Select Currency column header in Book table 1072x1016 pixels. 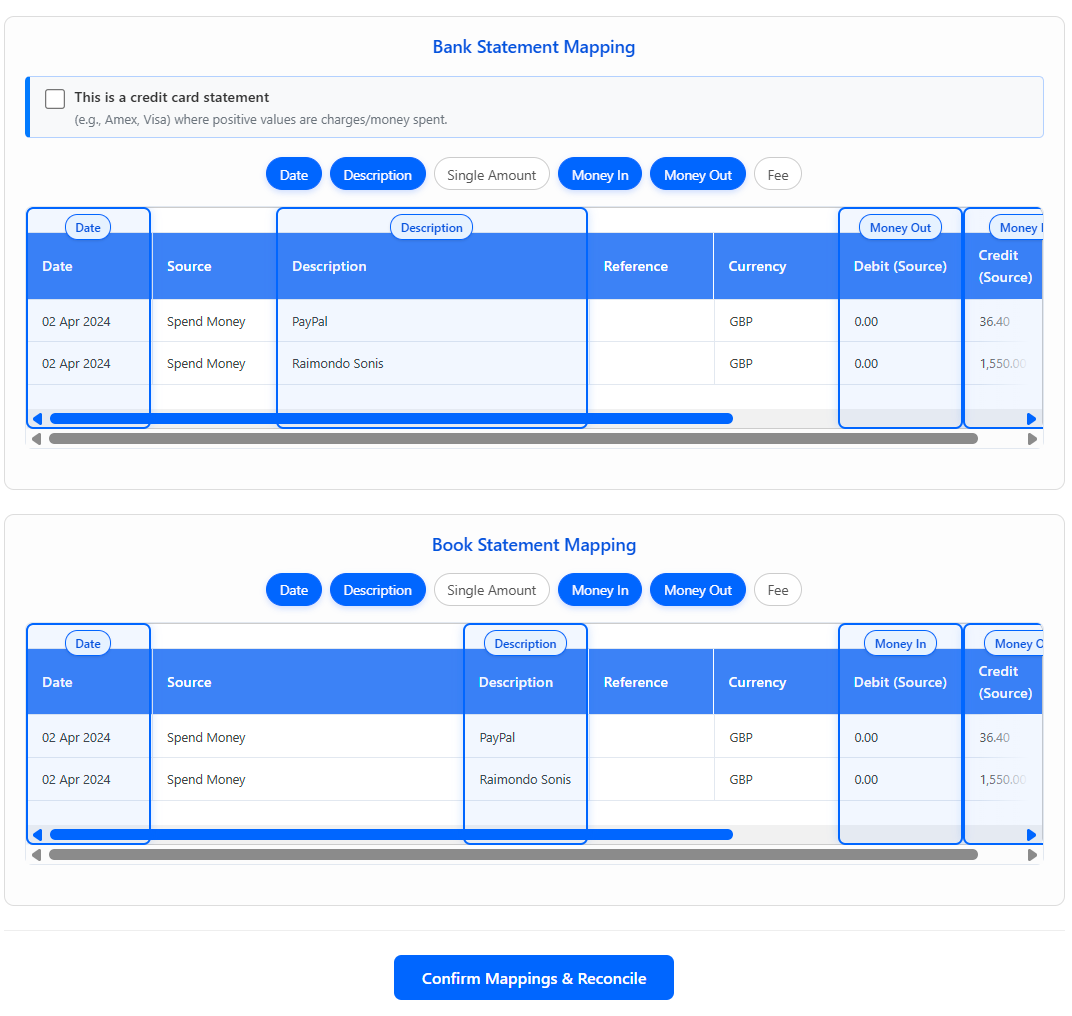757,683
